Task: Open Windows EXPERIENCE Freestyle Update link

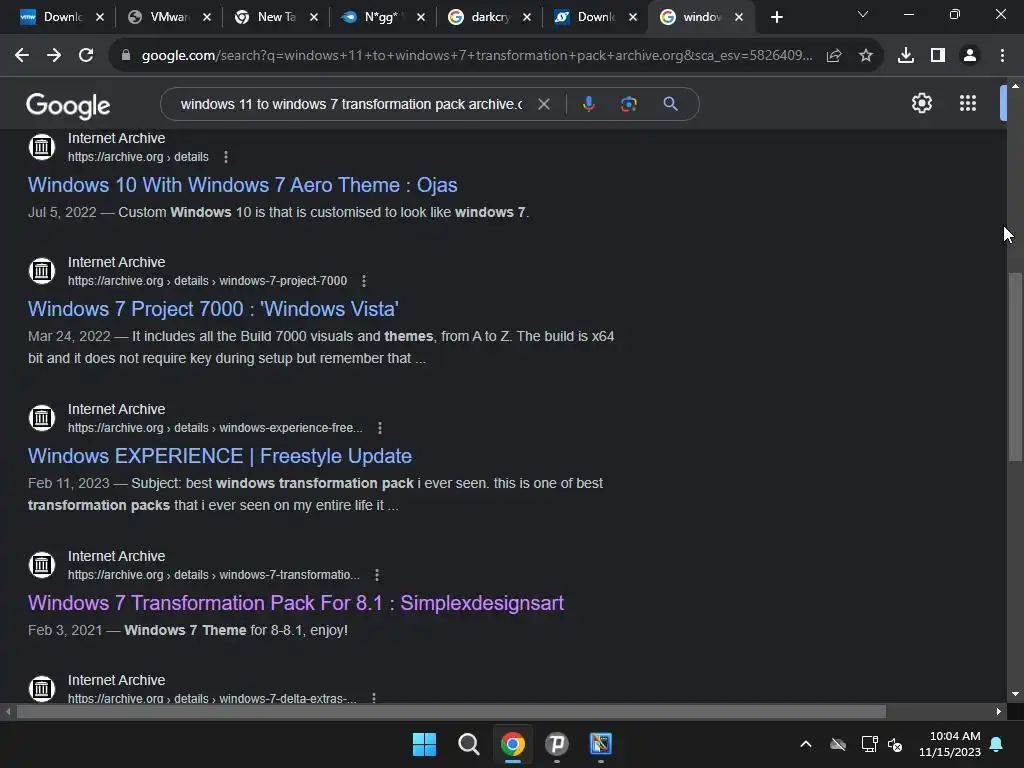Action: point(219,456)
